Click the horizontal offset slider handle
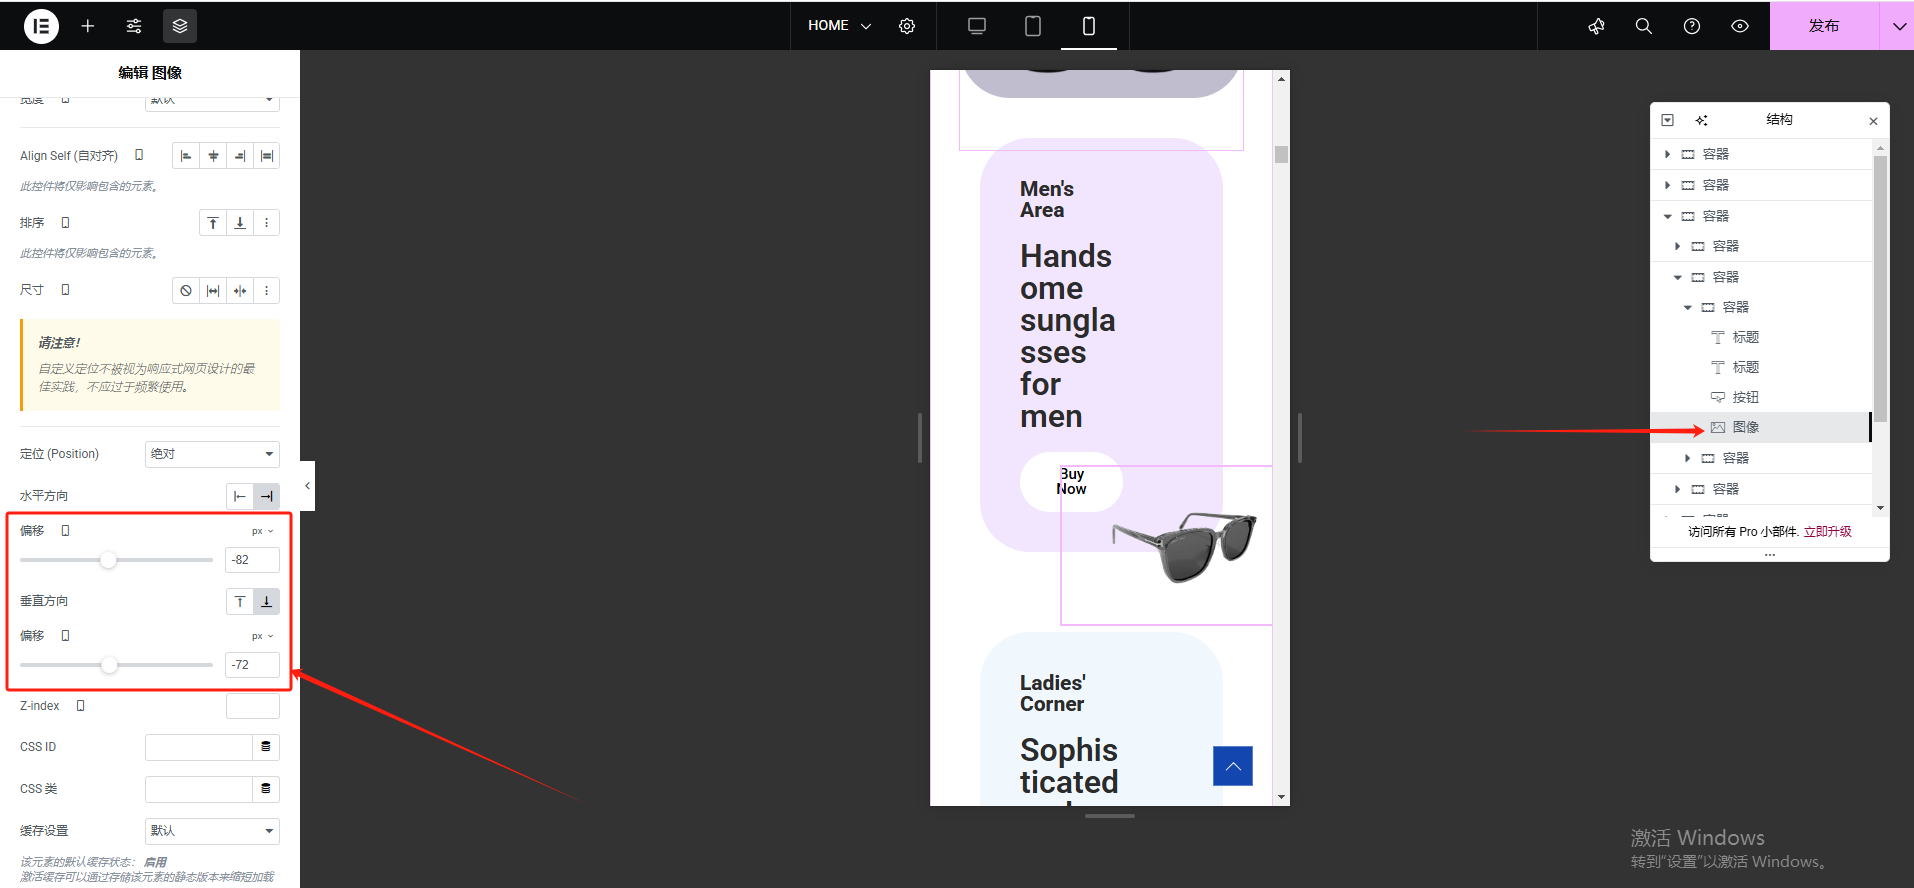Image resolution: width=1914 pixels, height=888 pixels. coord(108,560)
